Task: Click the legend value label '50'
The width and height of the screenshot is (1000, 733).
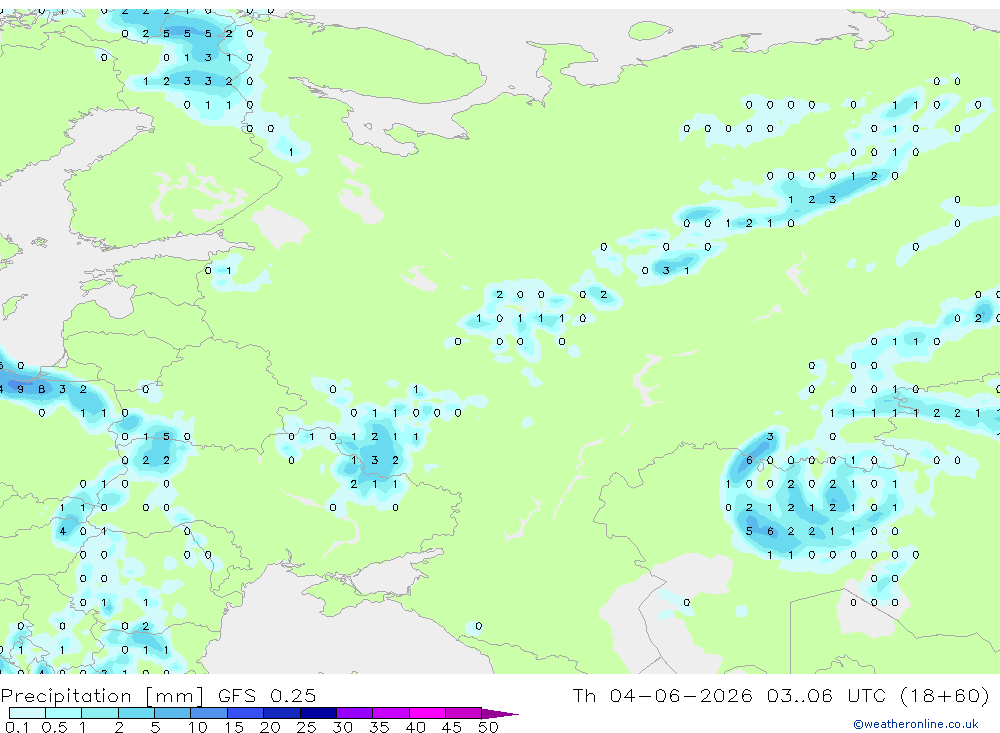Action: tap(488, 727)
